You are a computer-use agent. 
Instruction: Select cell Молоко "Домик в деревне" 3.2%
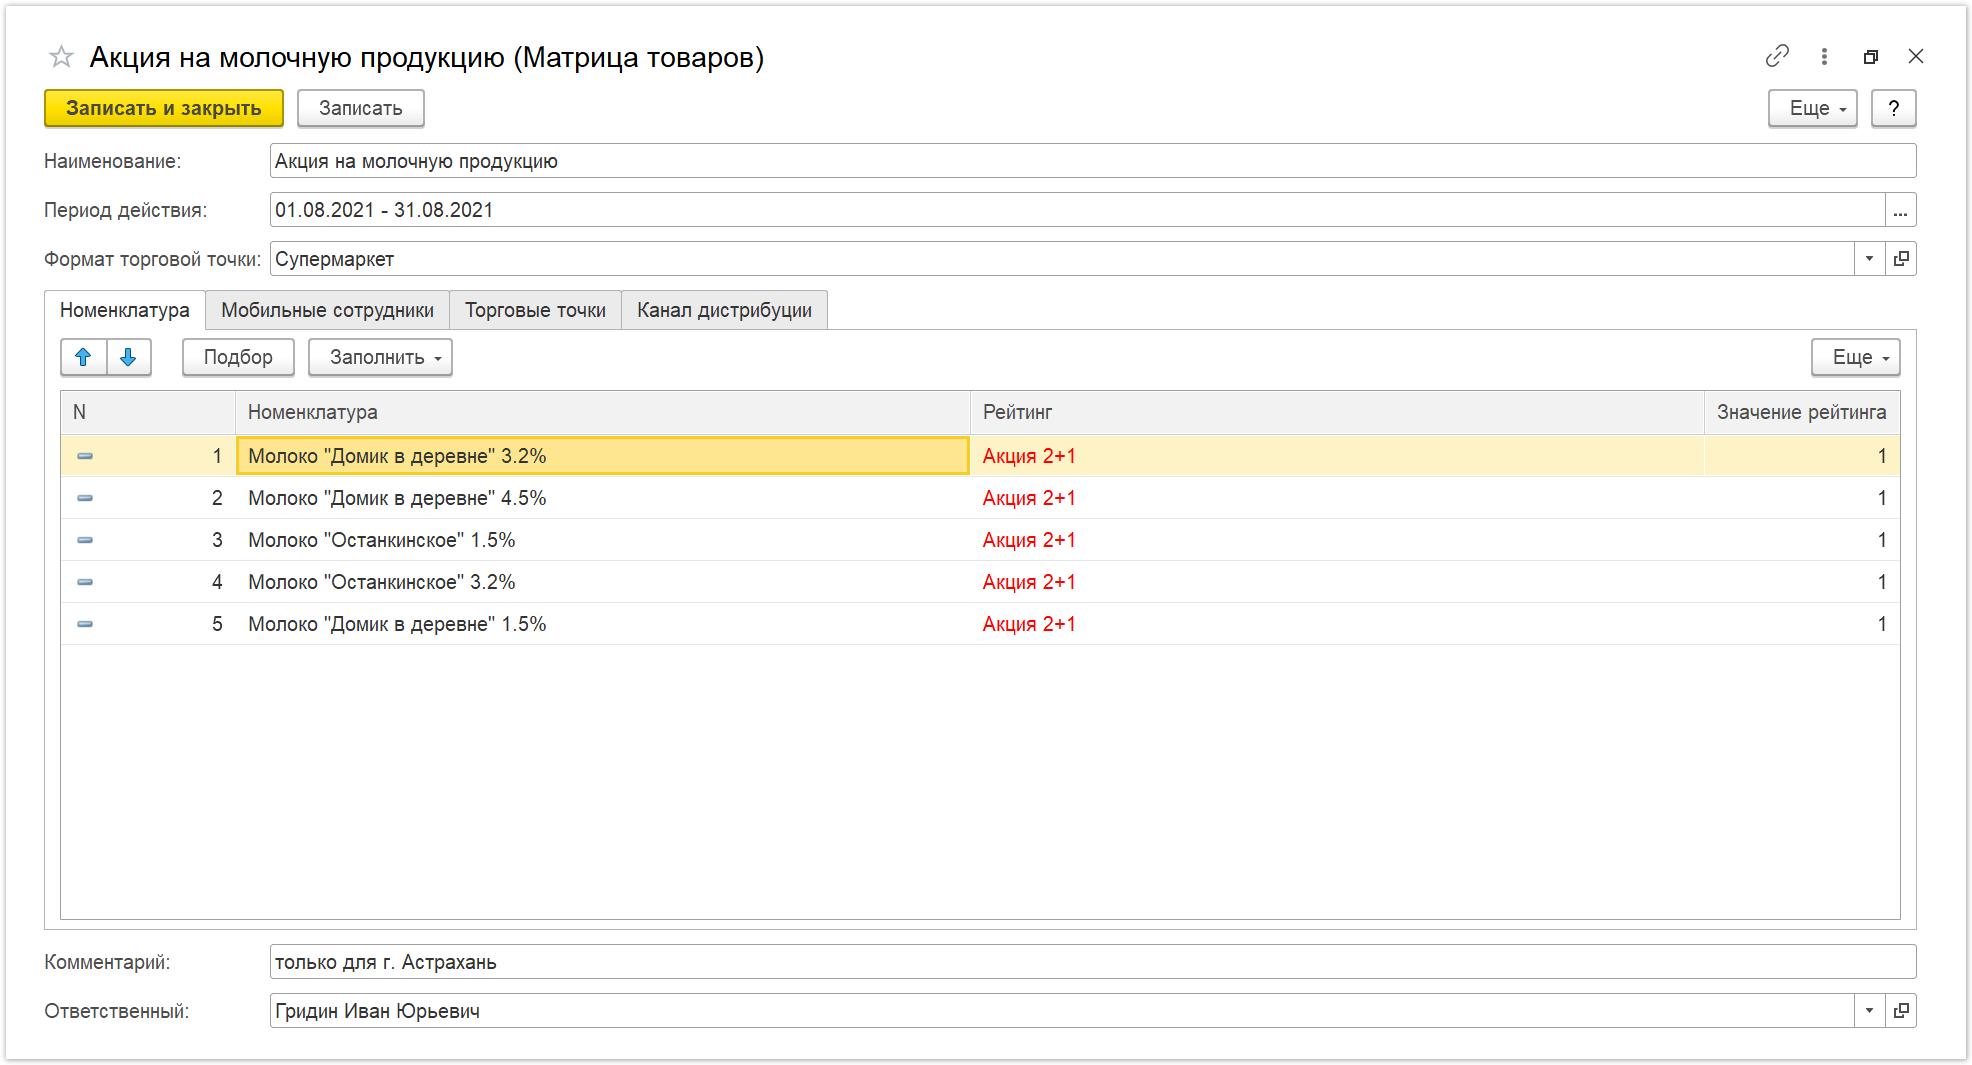point(603,456)
